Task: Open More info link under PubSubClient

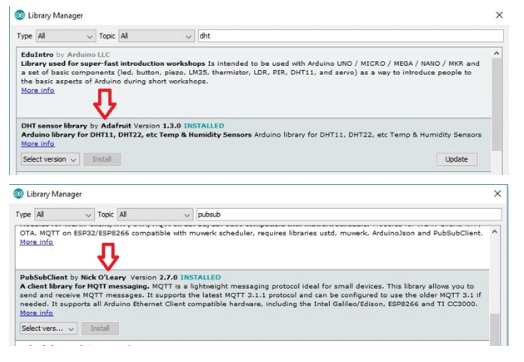Action: [36, 313]
